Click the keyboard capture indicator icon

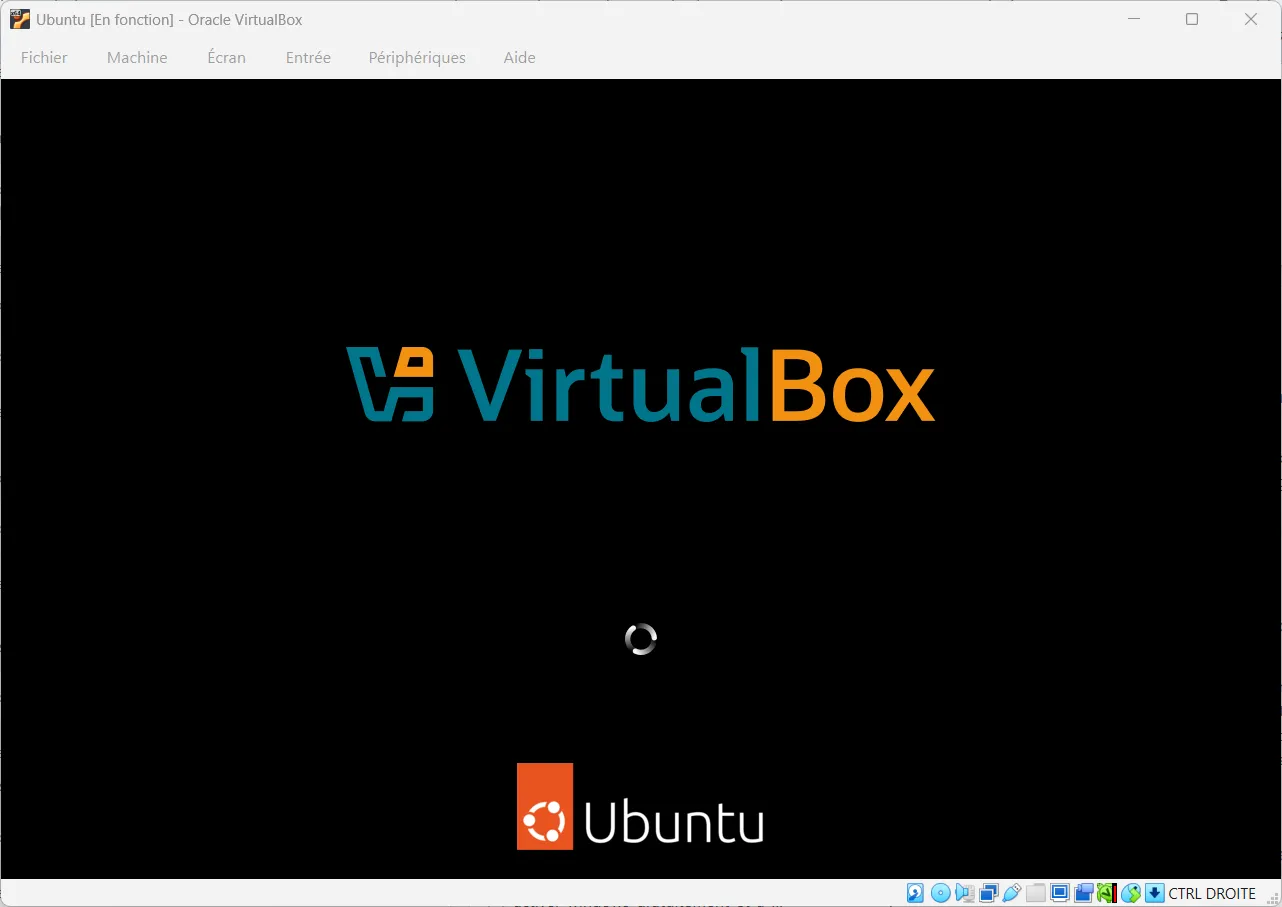[1154, 892]
